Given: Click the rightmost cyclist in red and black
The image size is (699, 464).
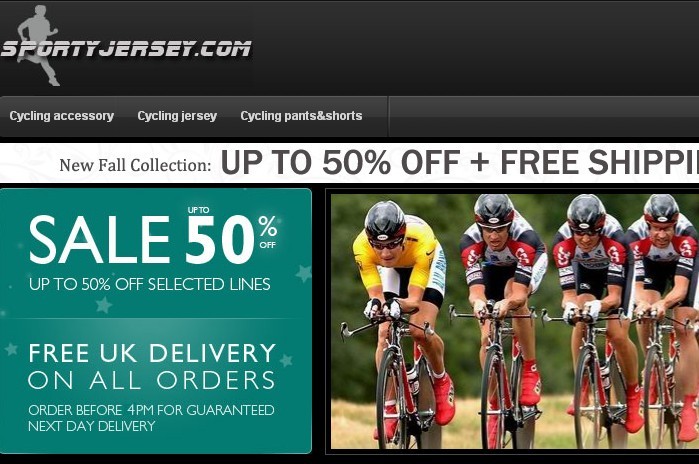Looking at the screenshot, I should pyautogui.click(x=664, y=312).
